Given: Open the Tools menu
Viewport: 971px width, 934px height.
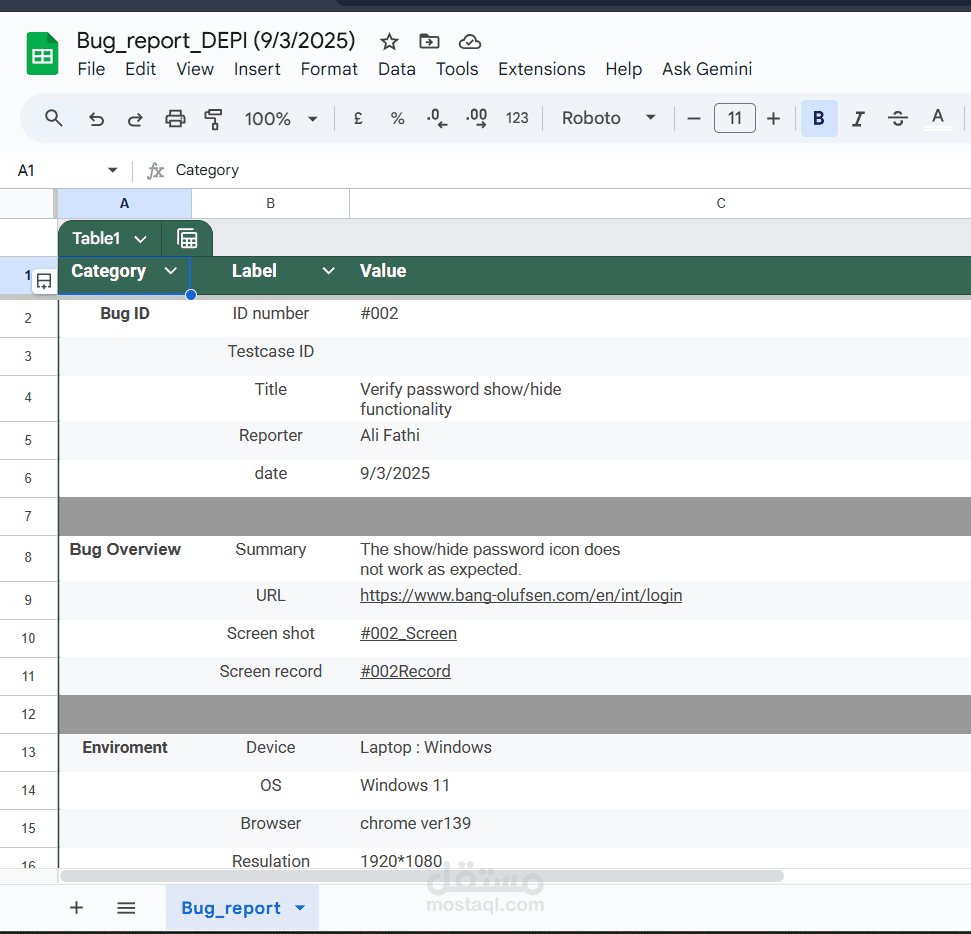Looking at the screenshot, I should click(457, 69).
